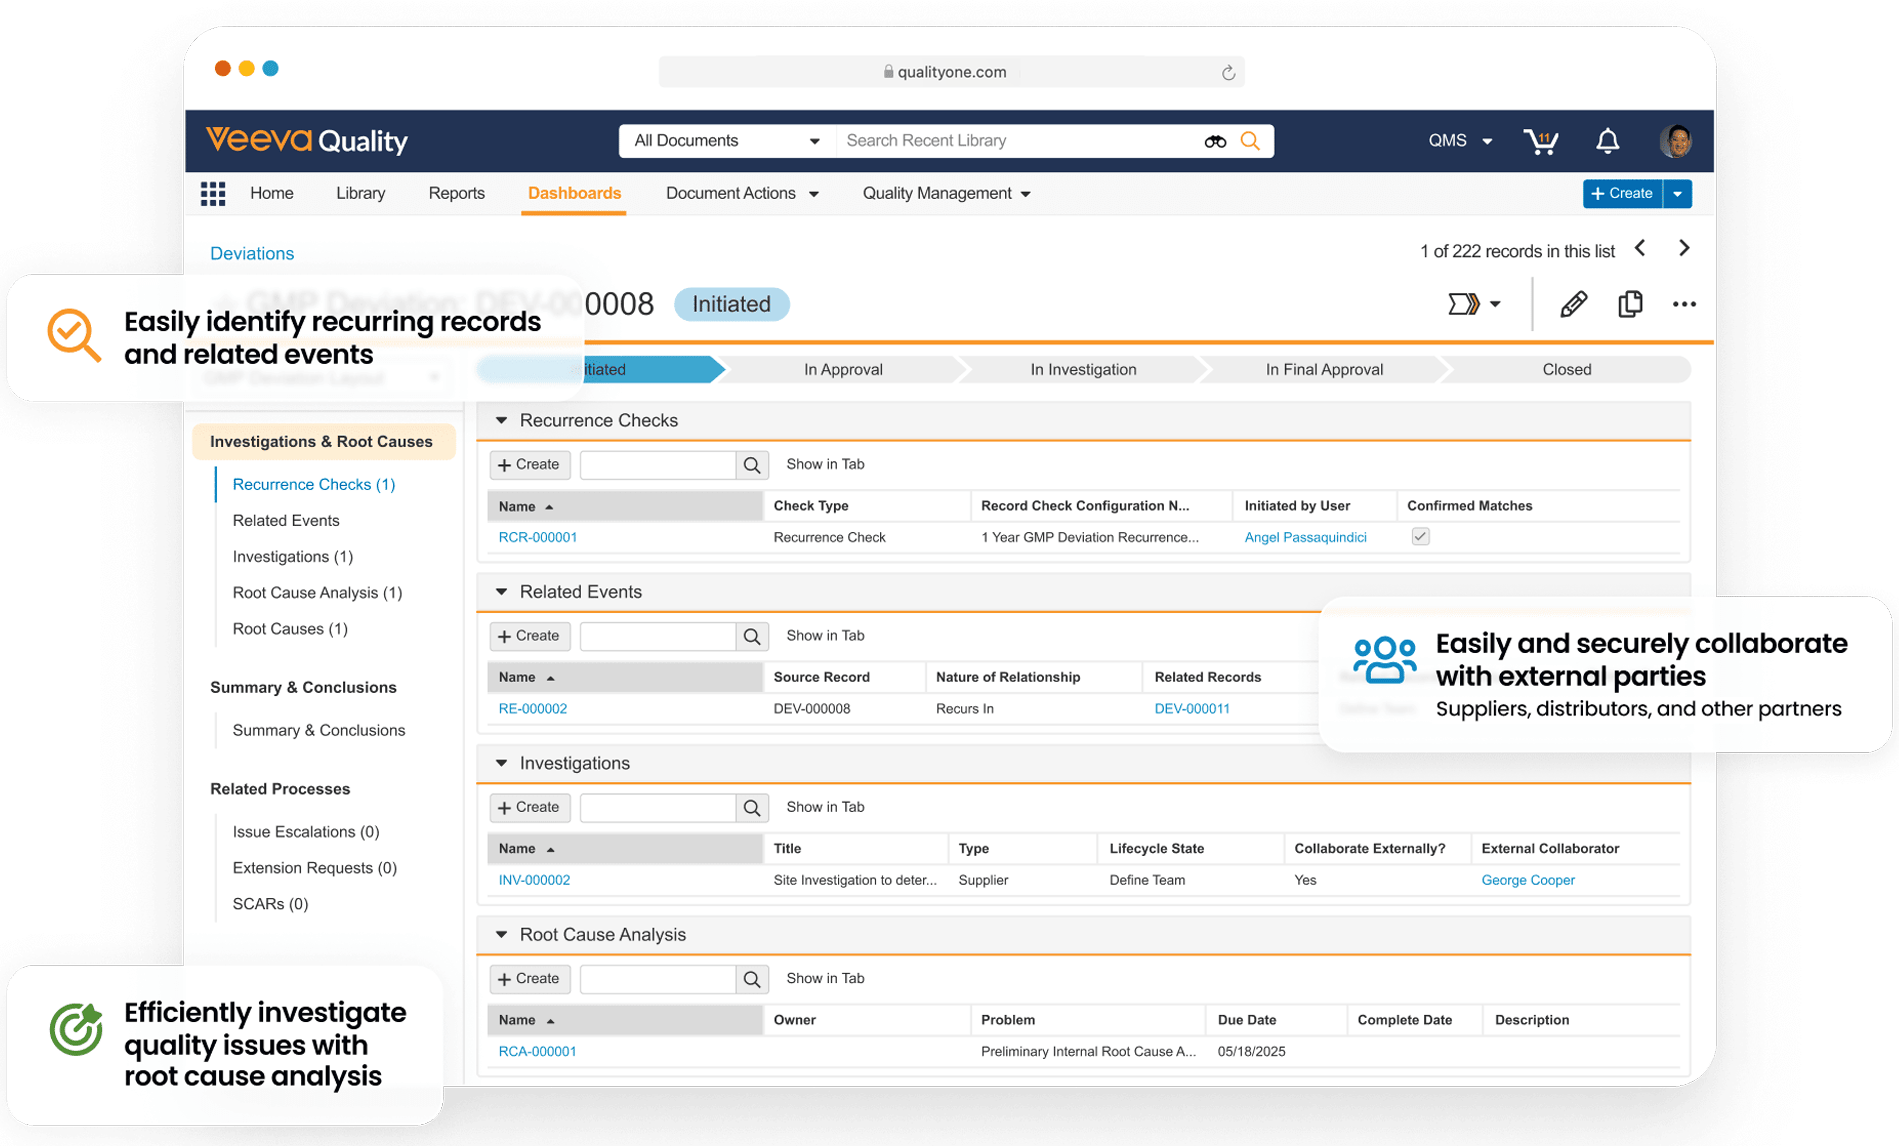The height and width of the screenshot is (1146, 1899).
Task: Collapse the Recurrence Checks section
Action: 502,421
